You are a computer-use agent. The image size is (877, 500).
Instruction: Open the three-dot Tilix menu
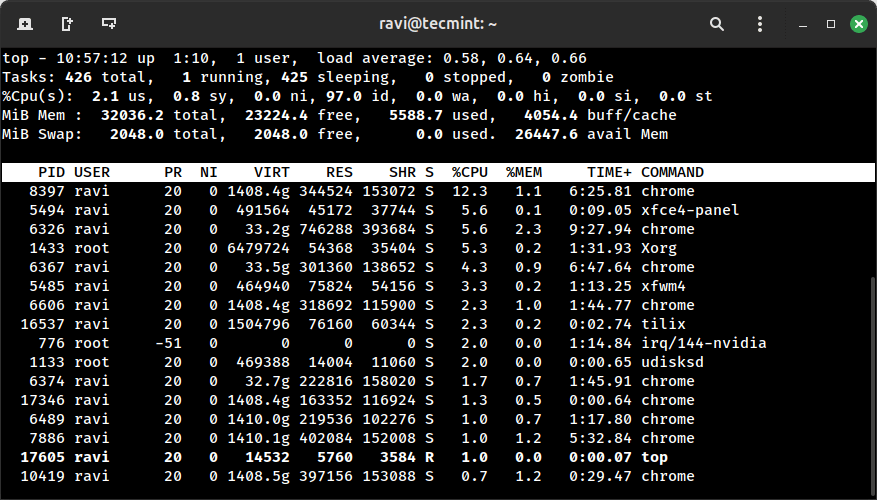755,23
